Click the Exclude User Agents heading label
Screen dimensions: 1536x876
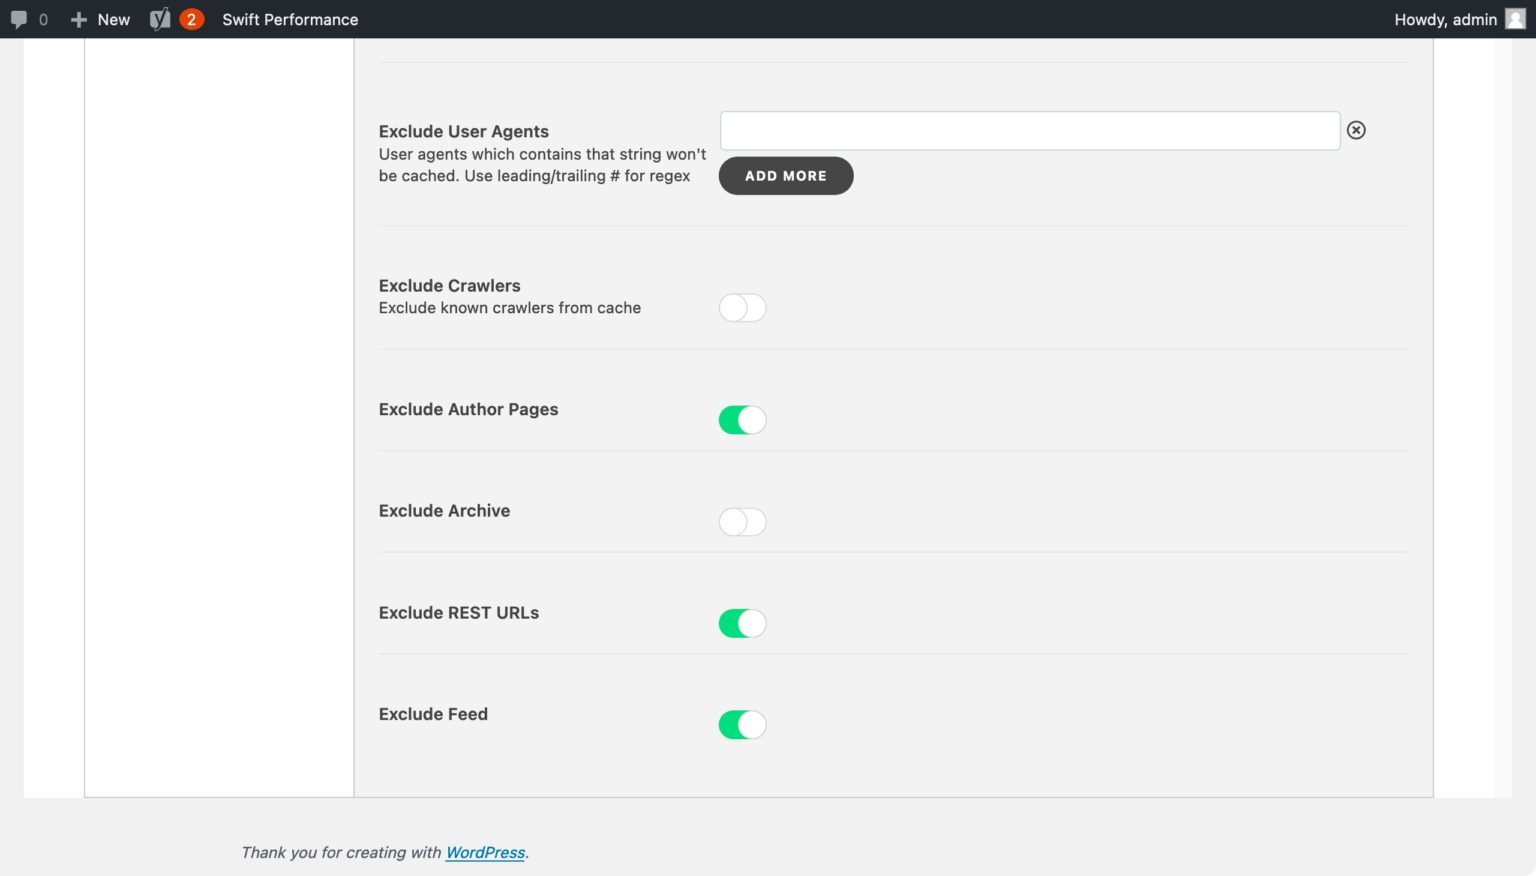463,131
